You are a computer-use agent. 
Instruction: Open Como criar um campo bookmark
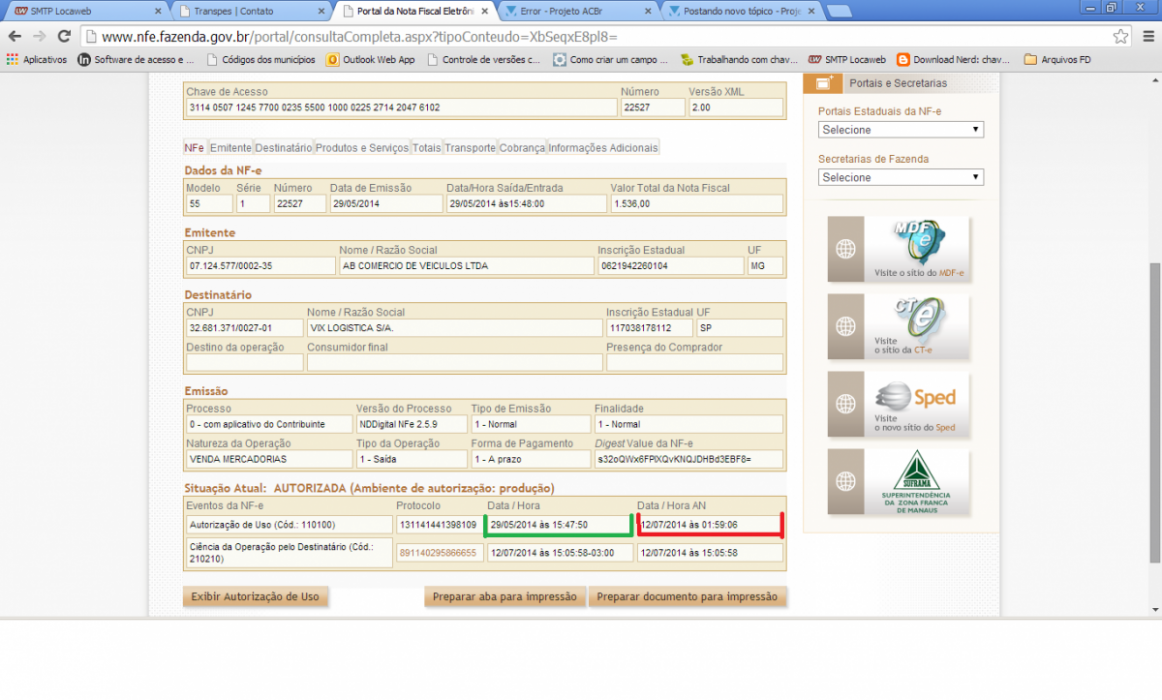pyautogui.click(x=611, y=60)
